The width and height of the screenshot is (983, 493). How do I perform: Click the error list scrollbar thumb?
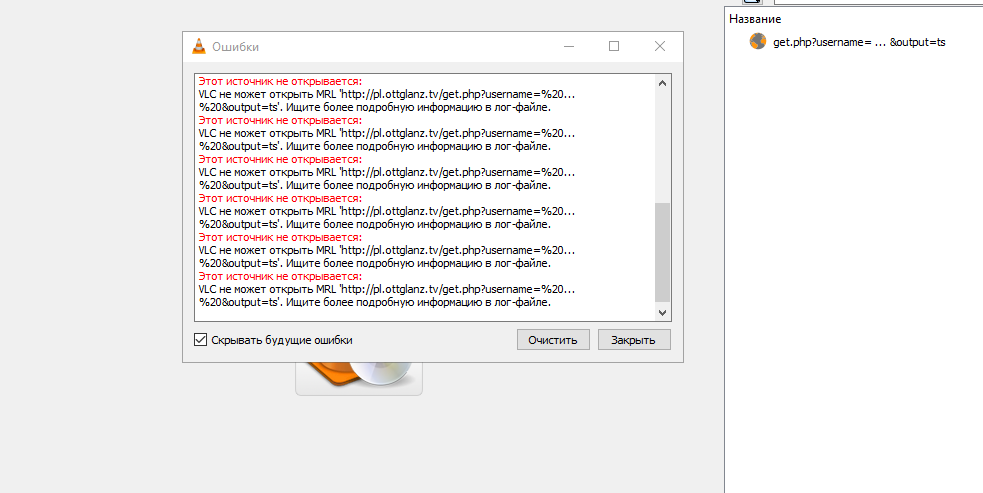pos(663,252)
